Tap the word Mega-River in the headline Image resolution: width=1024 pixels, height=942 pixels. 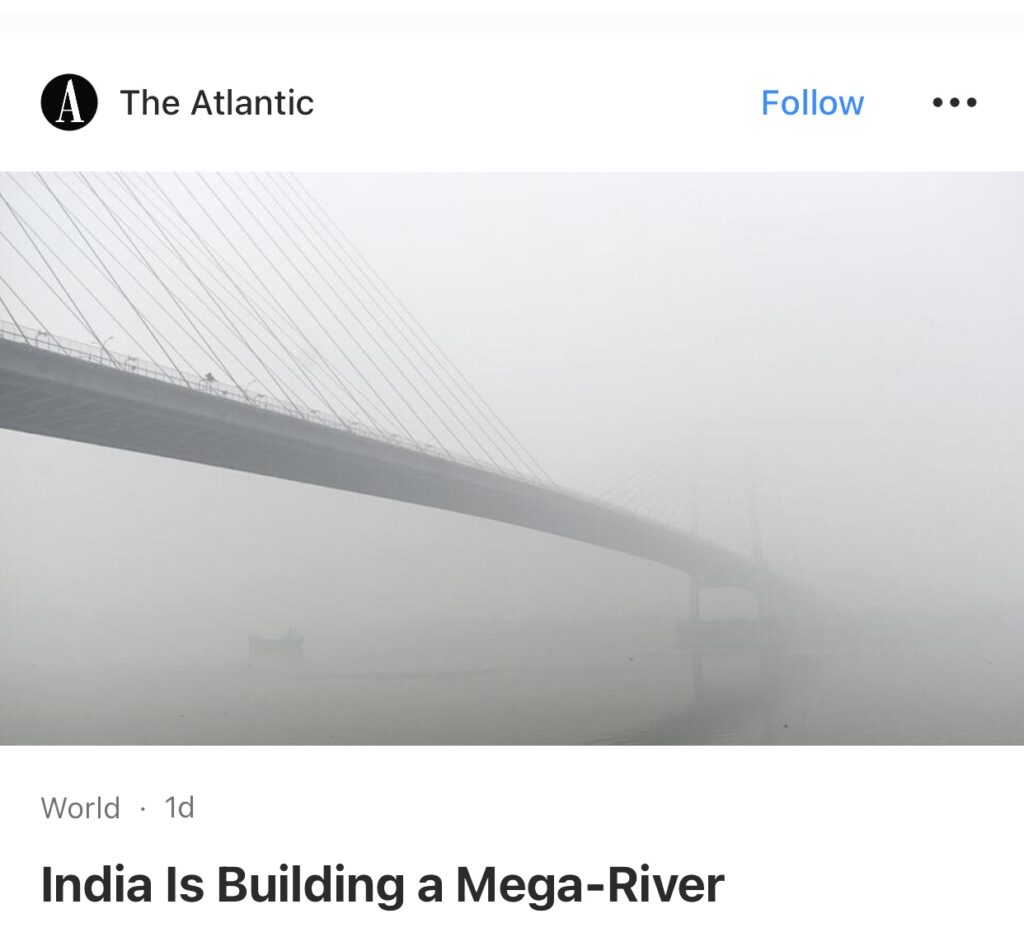(590, 886)
